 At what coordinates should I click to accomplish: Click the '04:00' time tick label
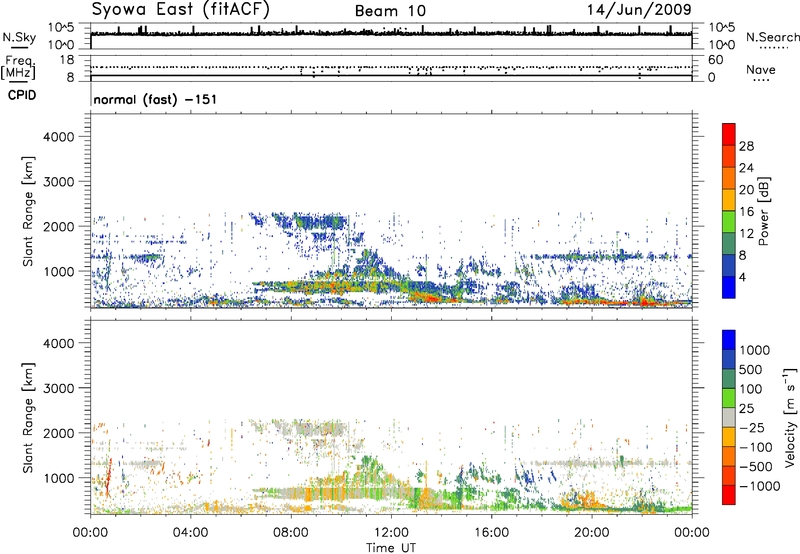click(x=191, y=533)
